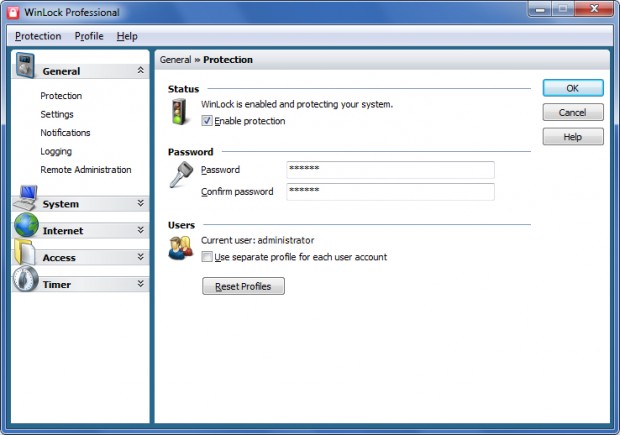Collapse the General section chevron
The image size is (620, 435).
point(140,70)
